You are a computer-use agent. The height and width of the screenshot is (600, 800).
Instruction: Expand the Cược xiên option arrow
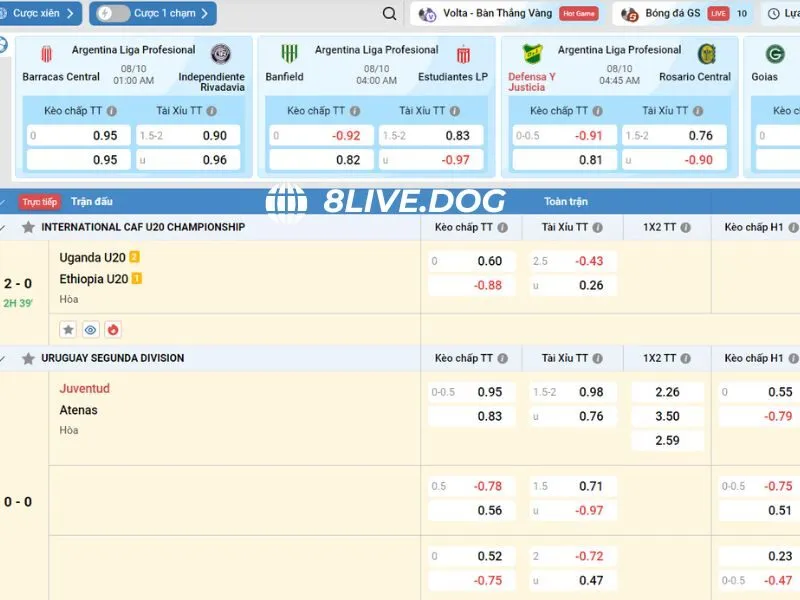click(69, 14)
